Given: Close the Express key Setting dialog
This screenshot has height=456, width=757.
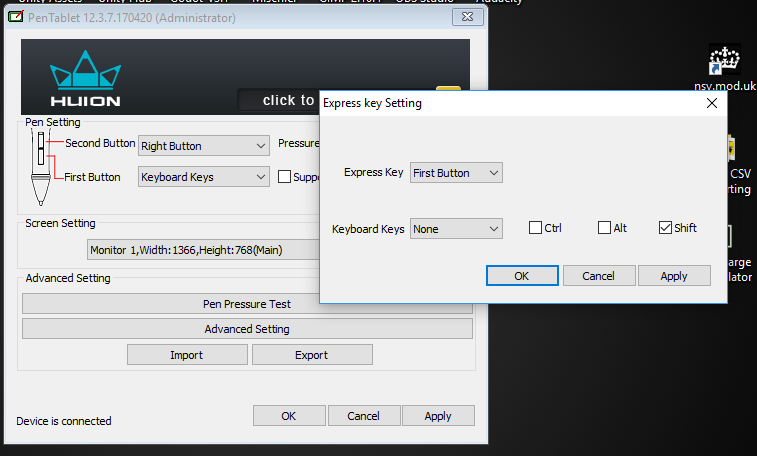Looking at the screenshot, I should click(x=712, y=103).
